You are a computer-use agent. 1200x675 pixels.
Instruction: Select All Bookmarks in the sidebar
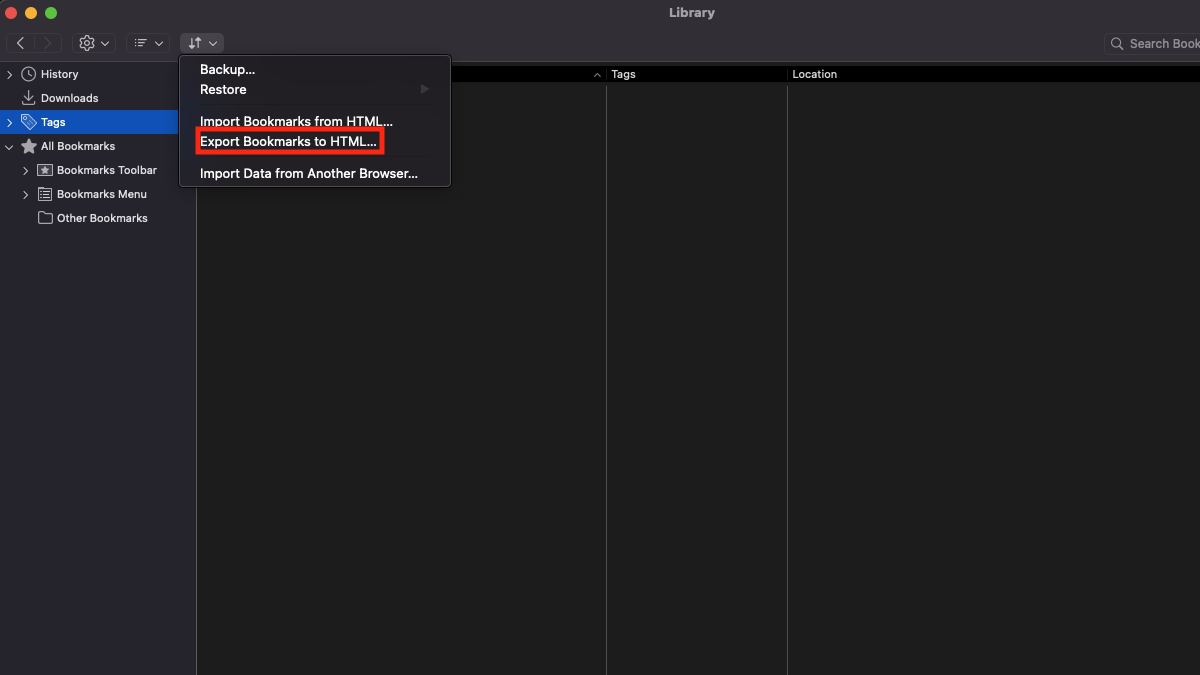[x=98, y=146]
